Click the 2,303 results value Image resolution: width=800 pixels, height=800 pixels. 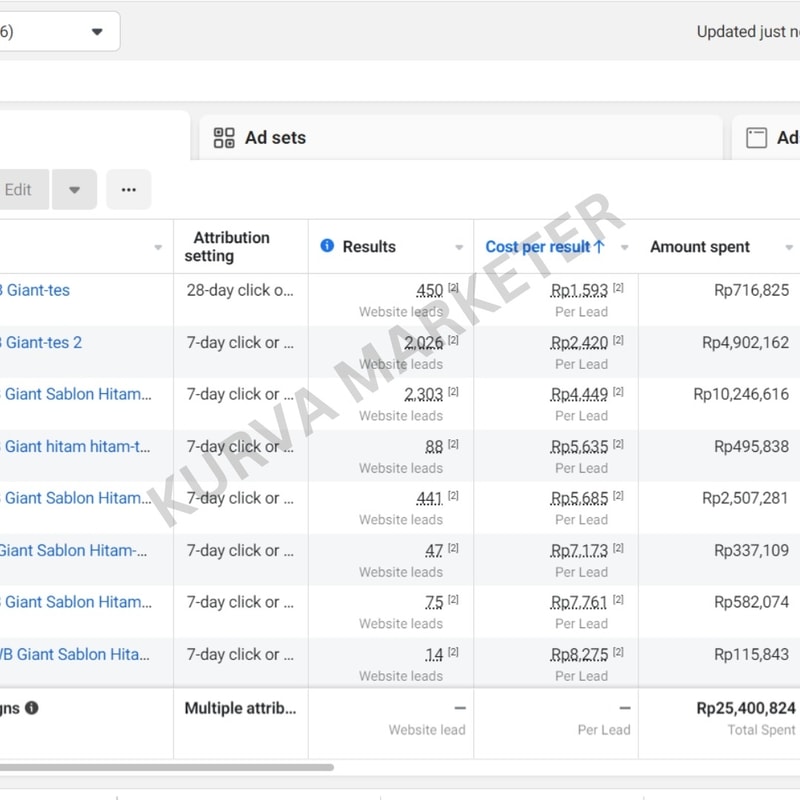point(423,394)
